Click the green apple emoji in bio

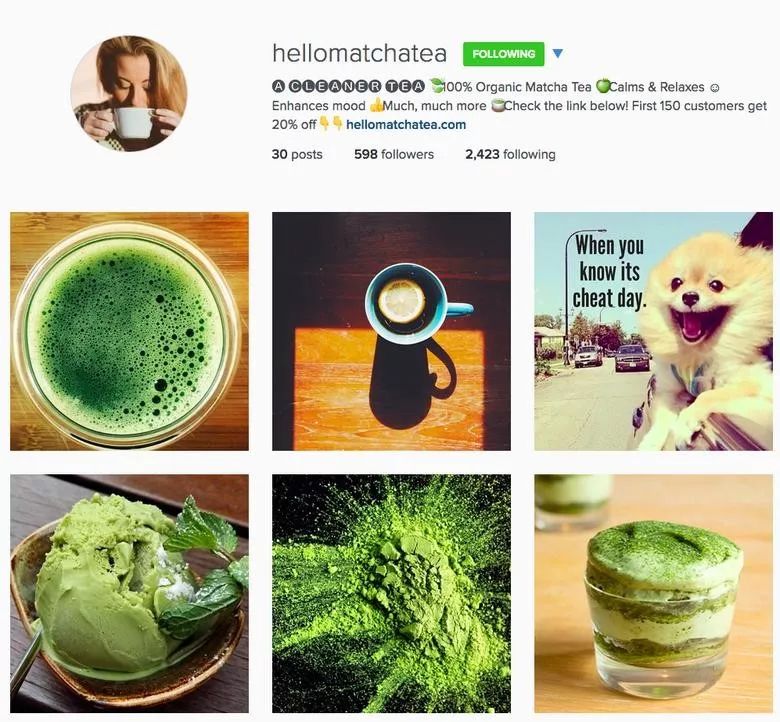(x=602, y=86)
